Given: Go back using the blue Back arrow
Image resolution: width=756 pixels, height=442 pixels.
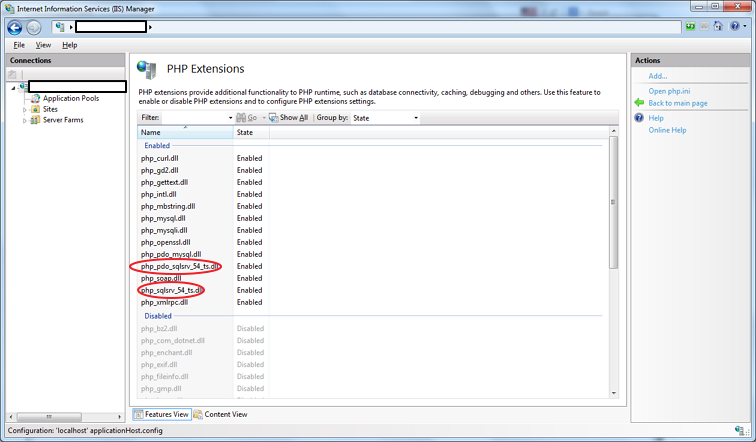Looking at the screenshot, I should (14, 27).
